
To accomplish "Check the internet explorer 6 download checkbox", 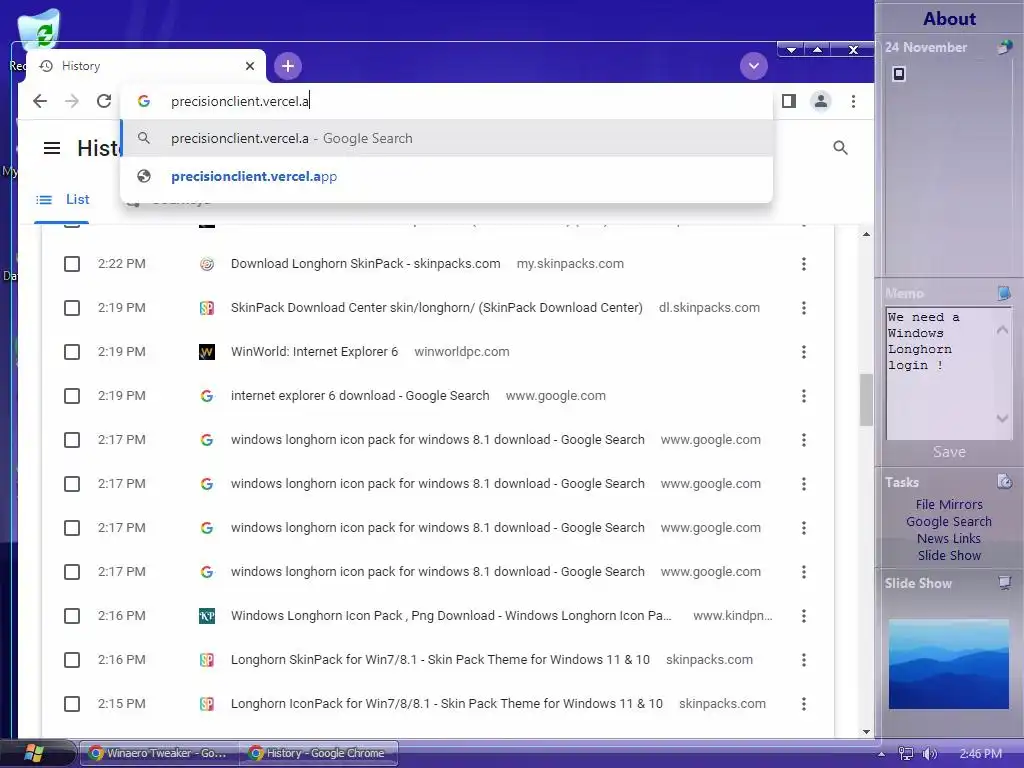I will (x=72, y=396).
